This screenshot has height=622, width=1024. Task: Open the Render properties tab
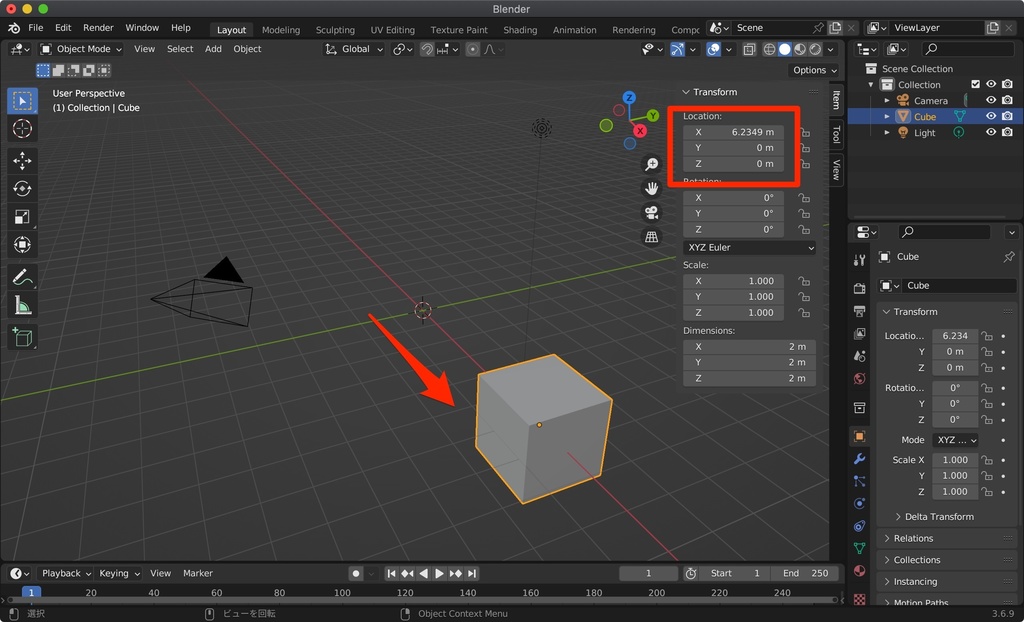click(859, 289)
